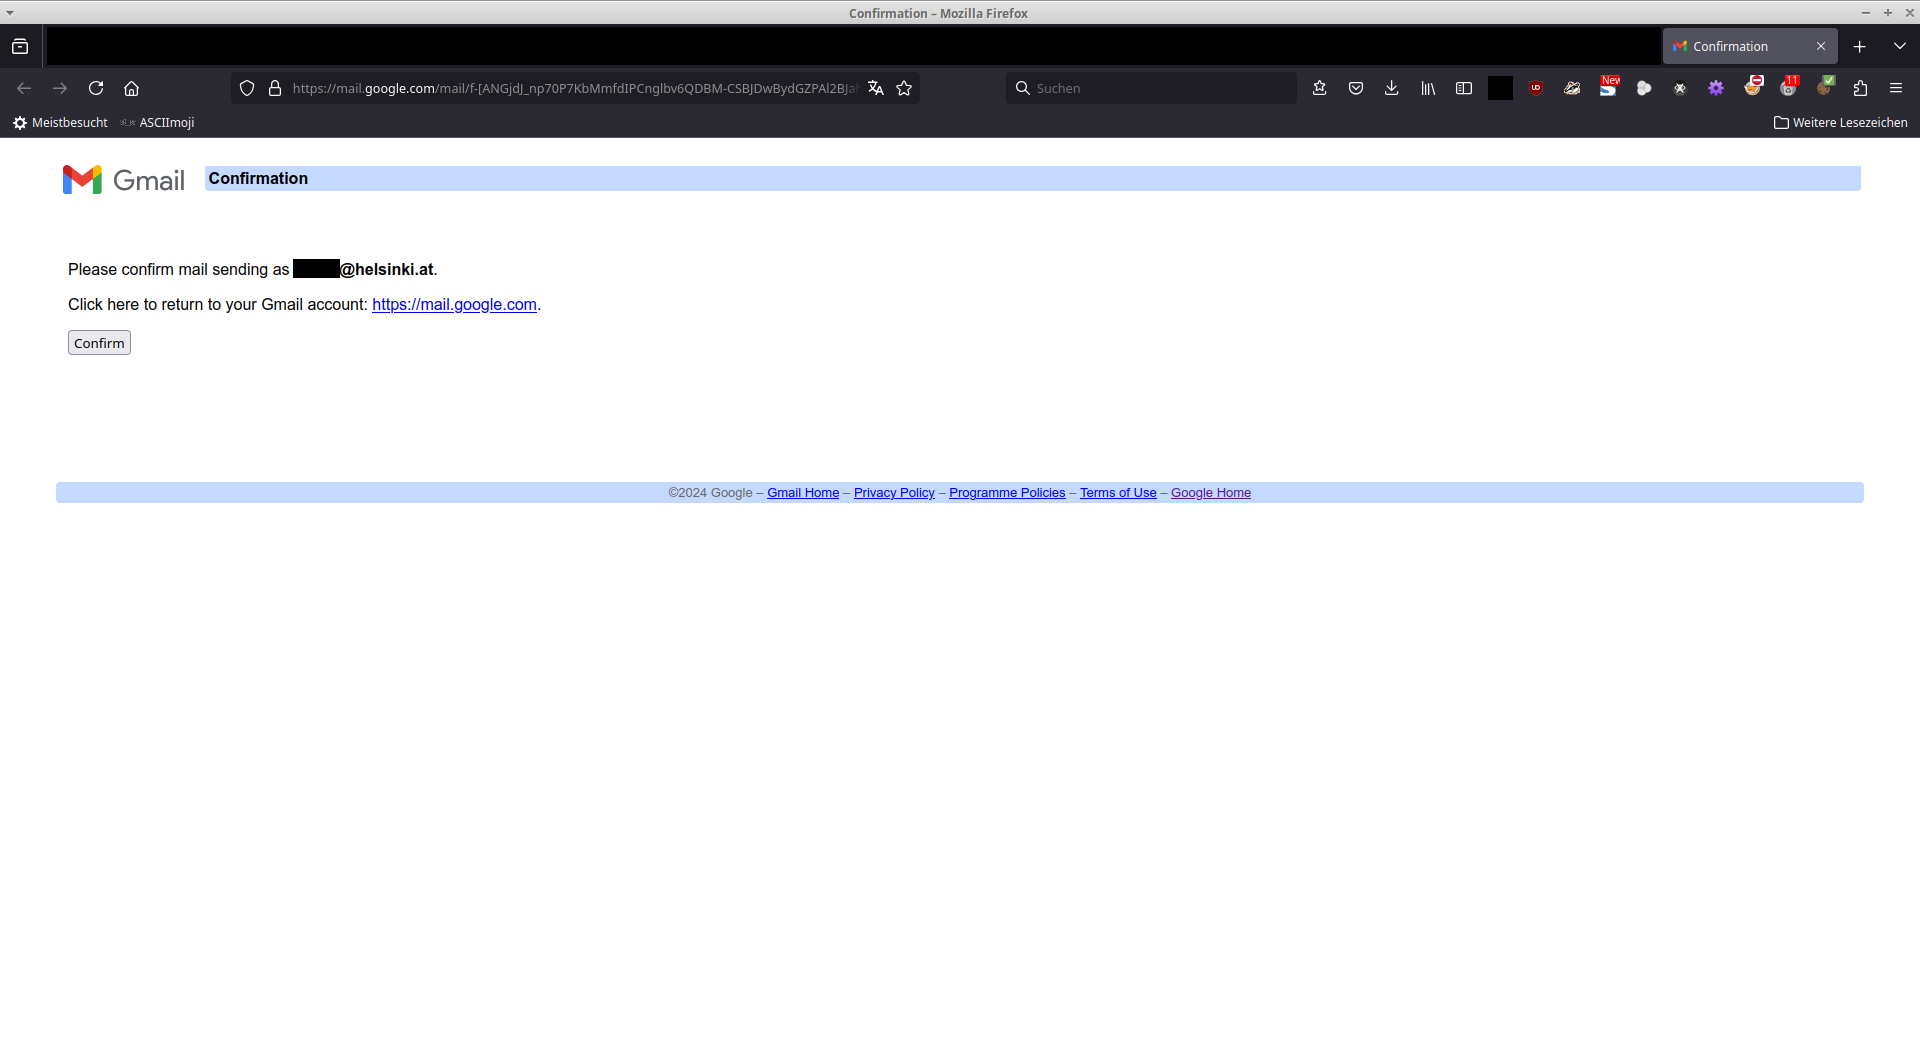Open the Meistbesucht bookmarks folder
The height and width of the screenshot is (1055, 1920).
(60, 122)
